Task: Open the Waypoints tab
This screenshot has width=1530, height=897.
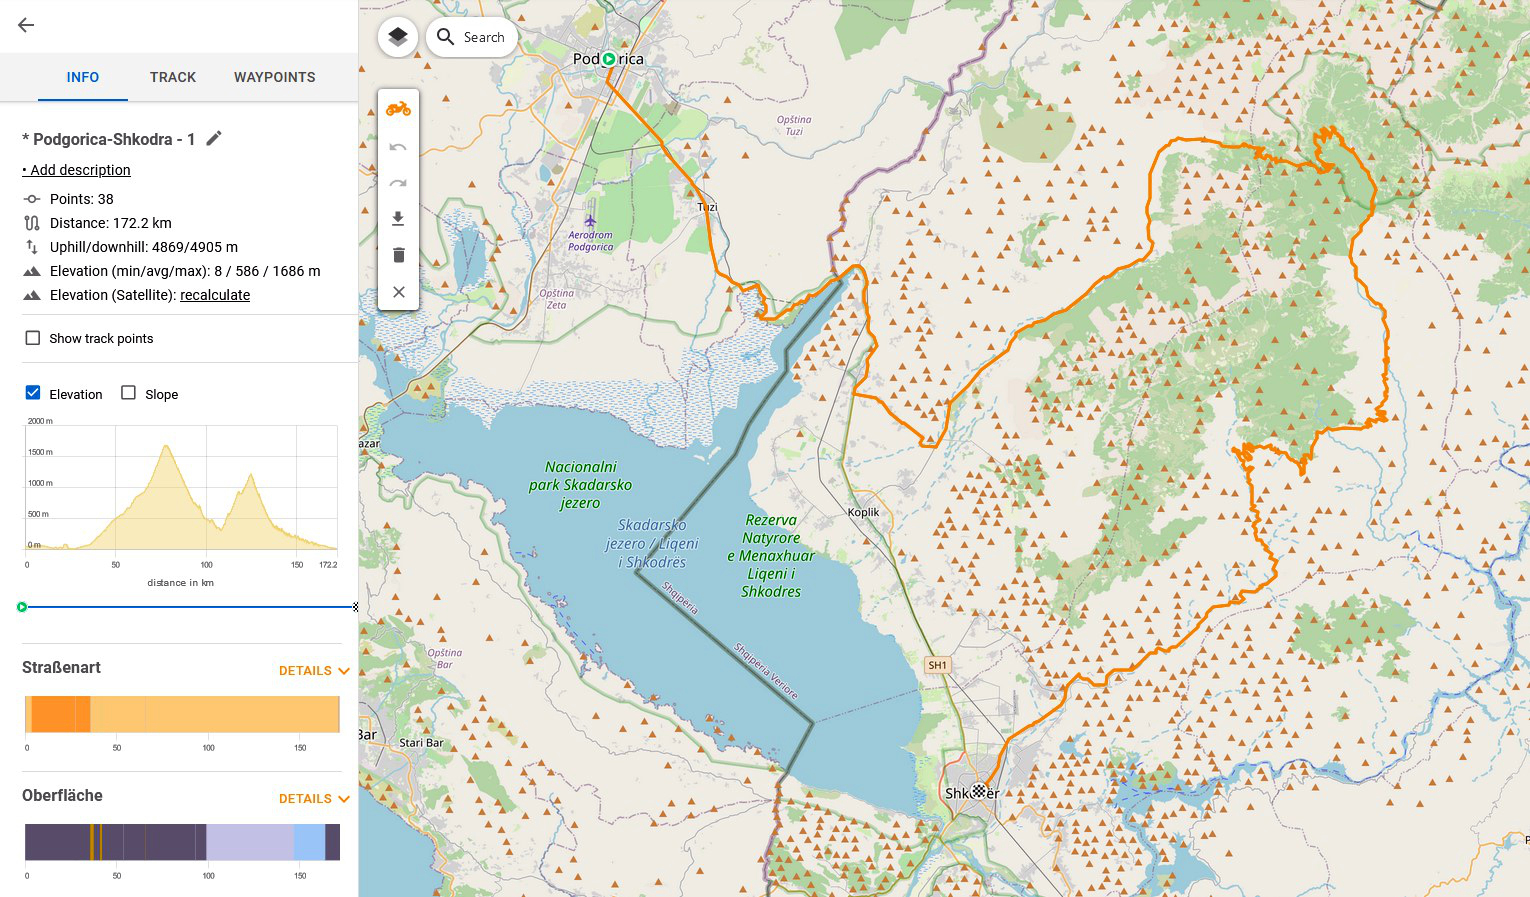Action: pyautogui.click(x=274, y=77)
